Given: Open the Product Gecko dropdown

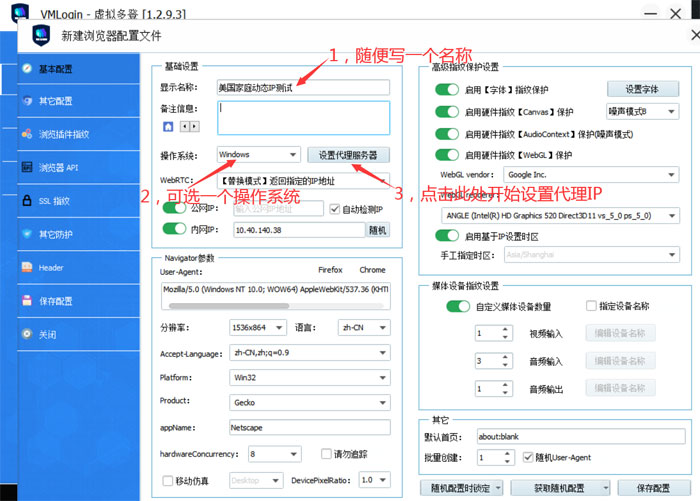Looking at the screenshot, I should coord(310,402).
